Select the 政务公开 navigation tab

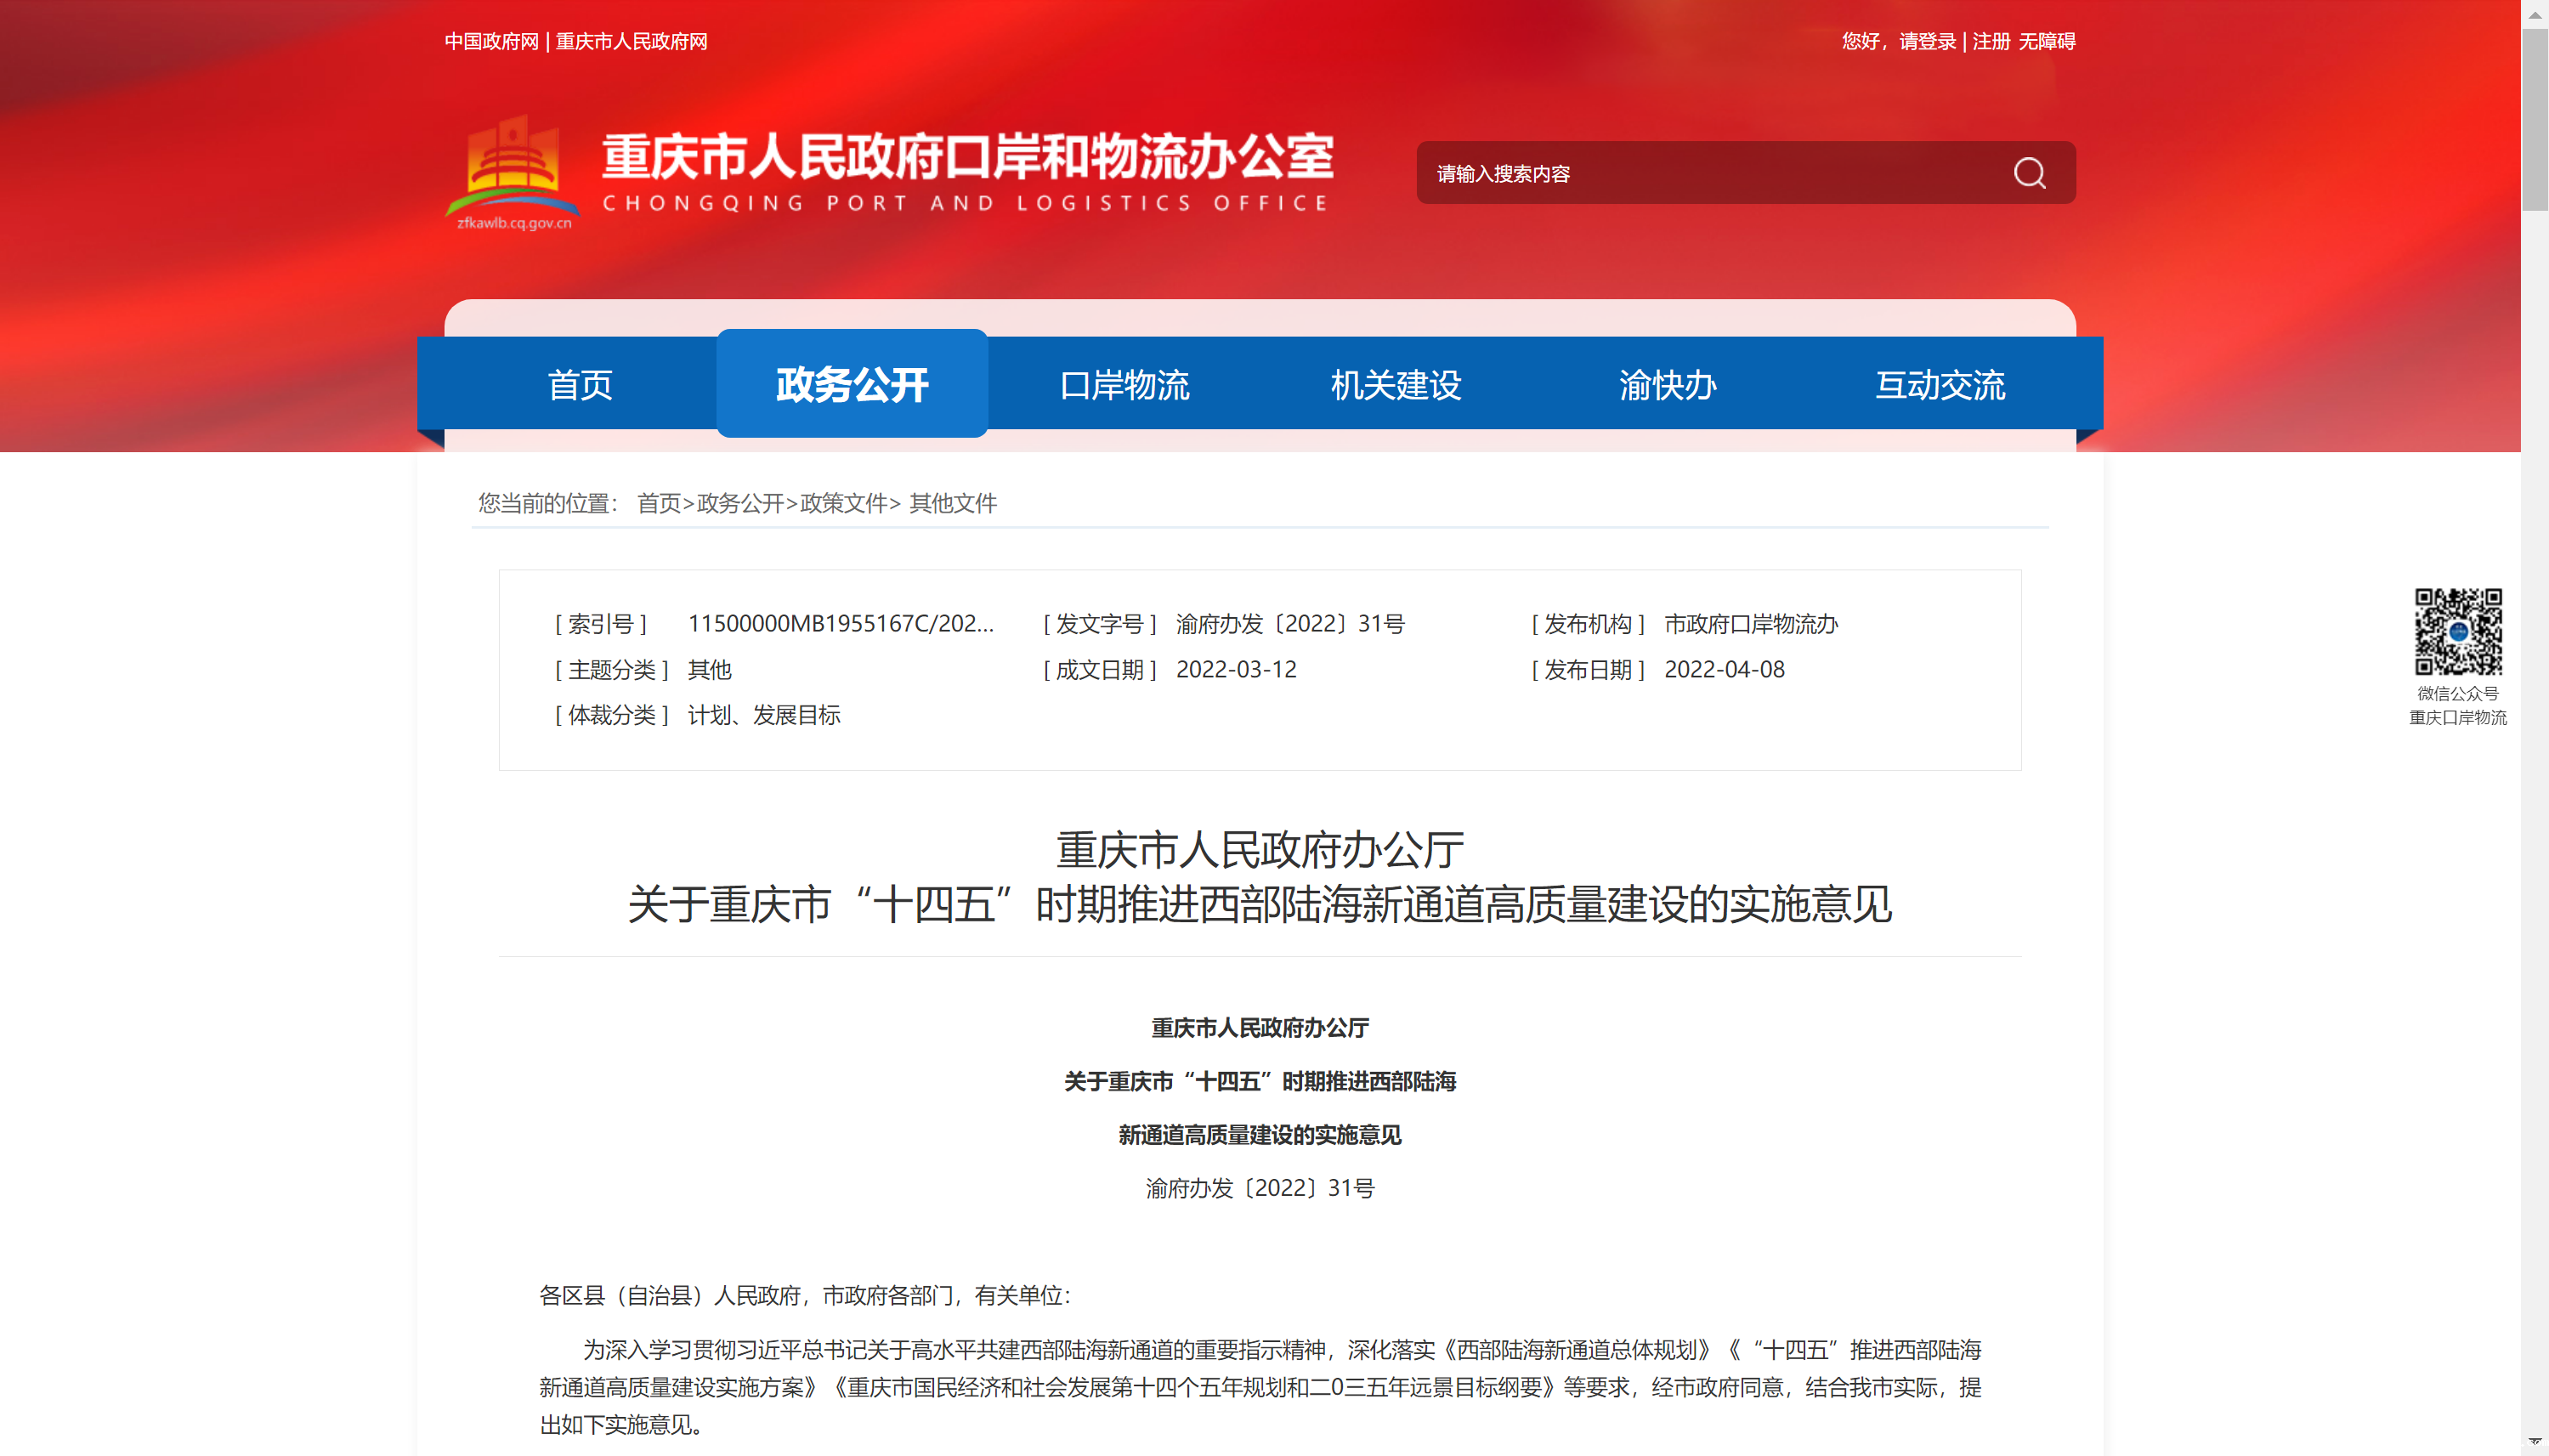click(x=852, y=385)
